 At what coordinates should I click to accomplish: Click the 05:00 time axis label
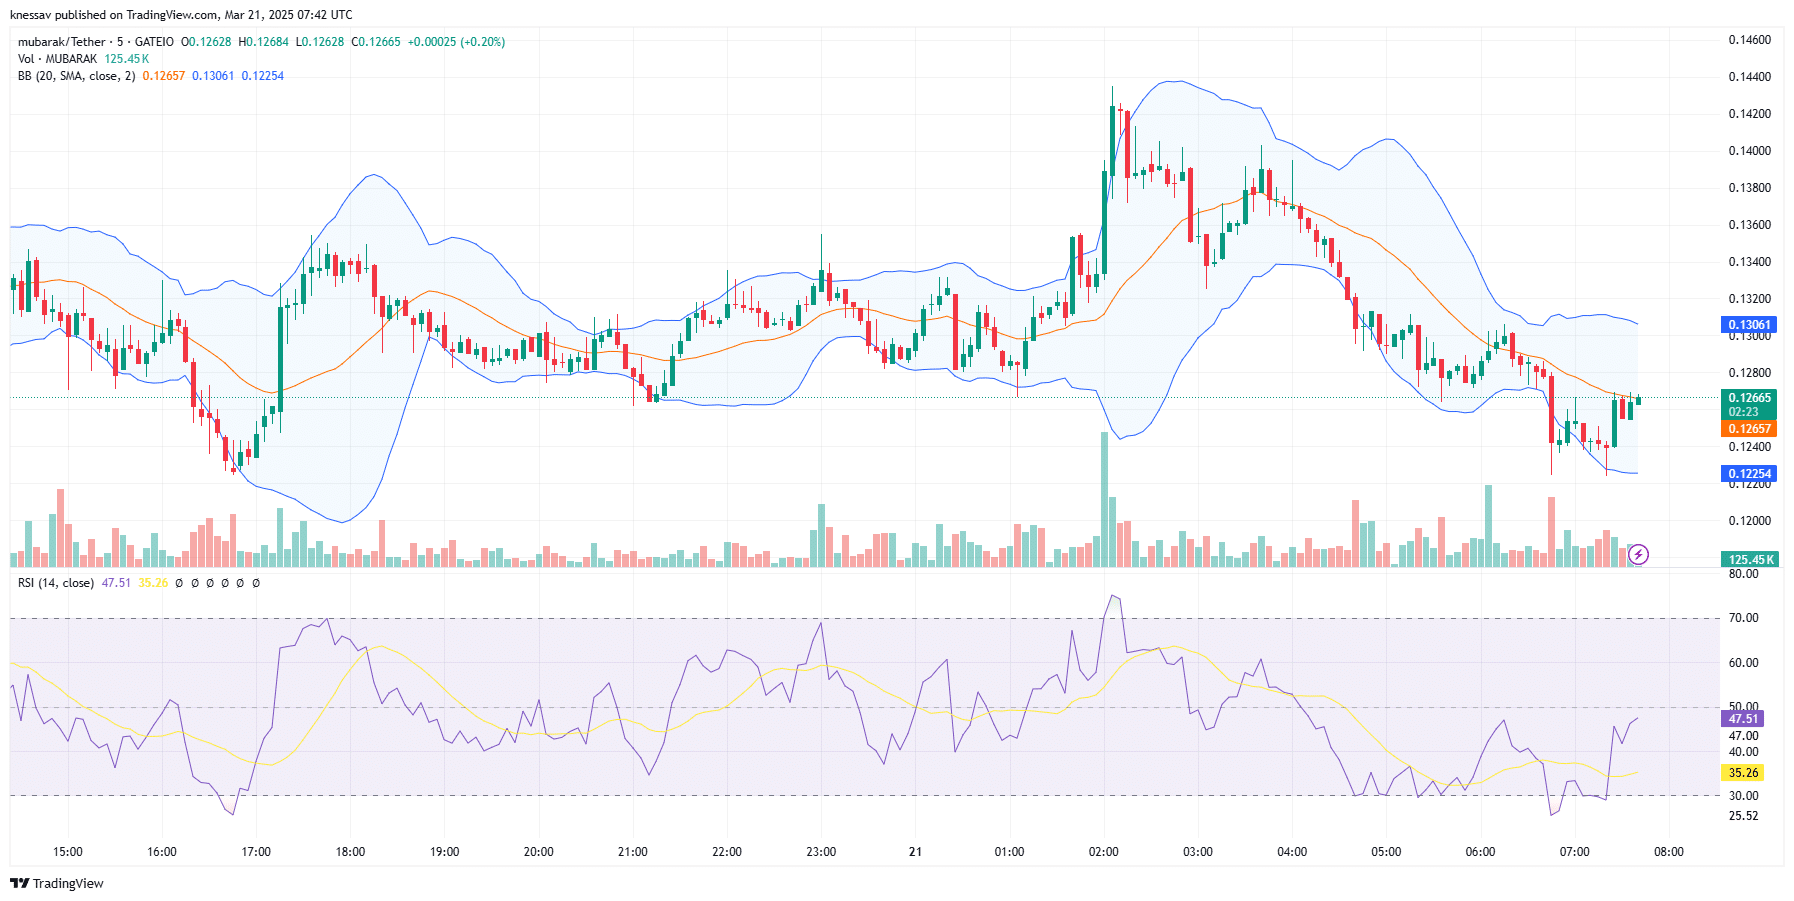tap(1386, 852)
